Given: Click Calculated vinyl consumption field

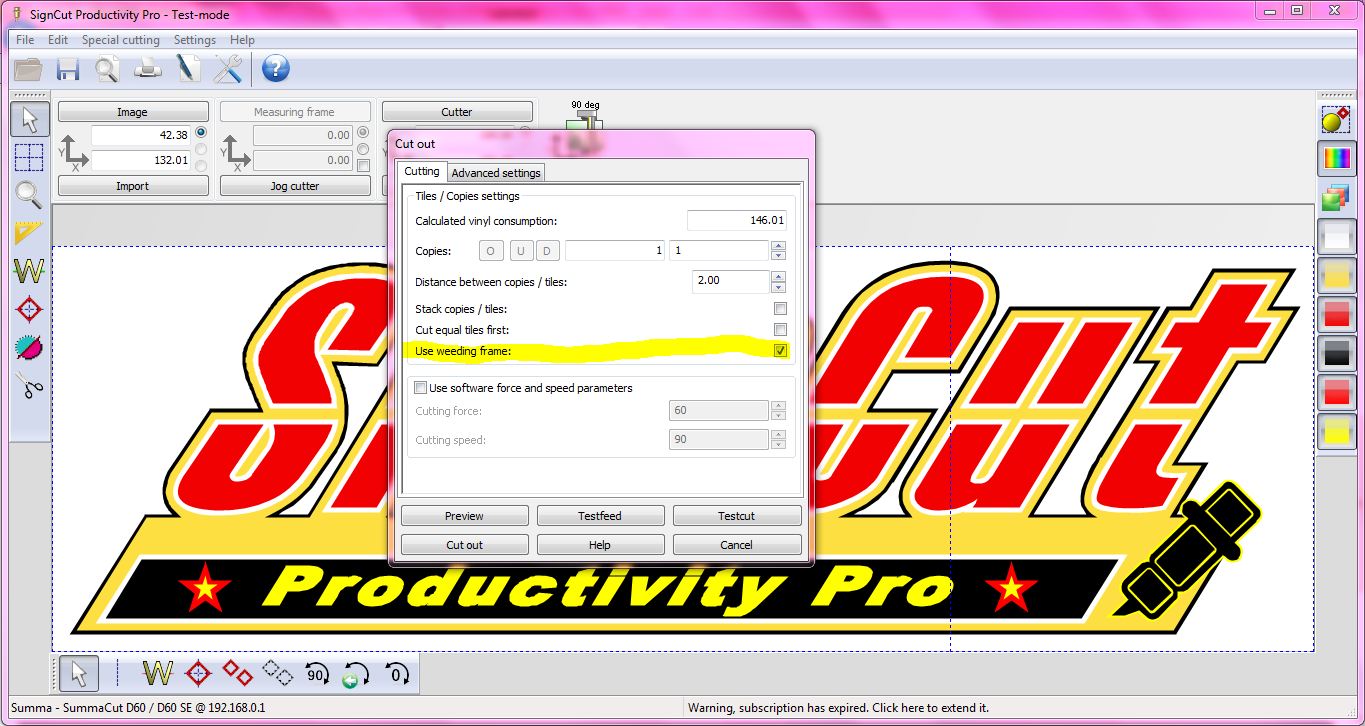Looking at the screenshot, I should point(737,220).
